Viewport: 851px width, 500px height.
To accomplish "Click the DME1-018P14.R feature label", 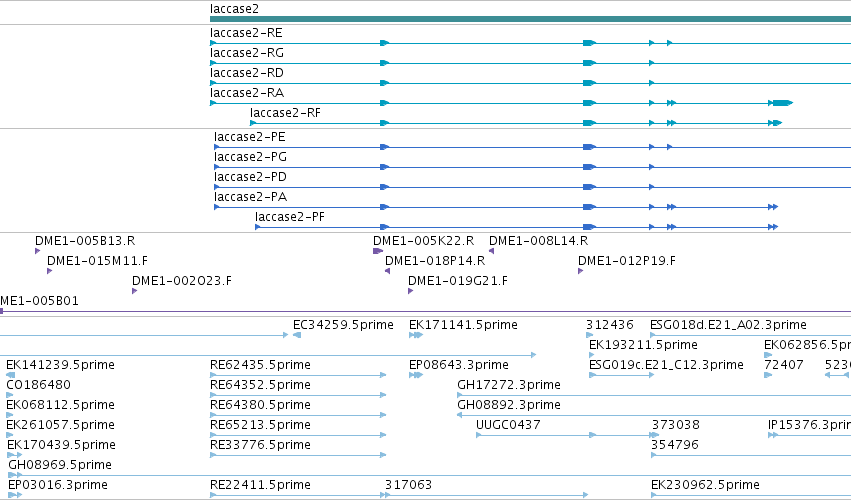I will click(x=435, y=261).
